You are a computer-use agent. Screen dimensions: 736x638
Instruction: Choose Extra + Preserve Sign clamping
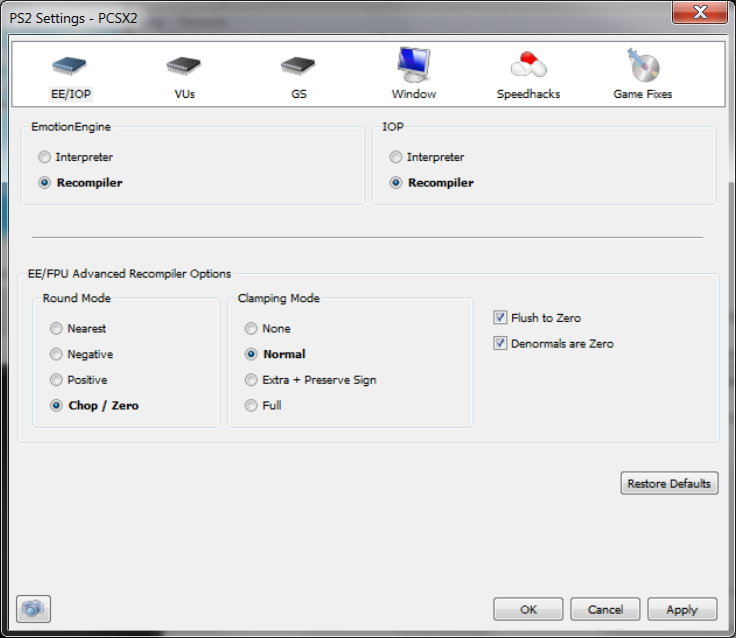[x=251, y=379]
